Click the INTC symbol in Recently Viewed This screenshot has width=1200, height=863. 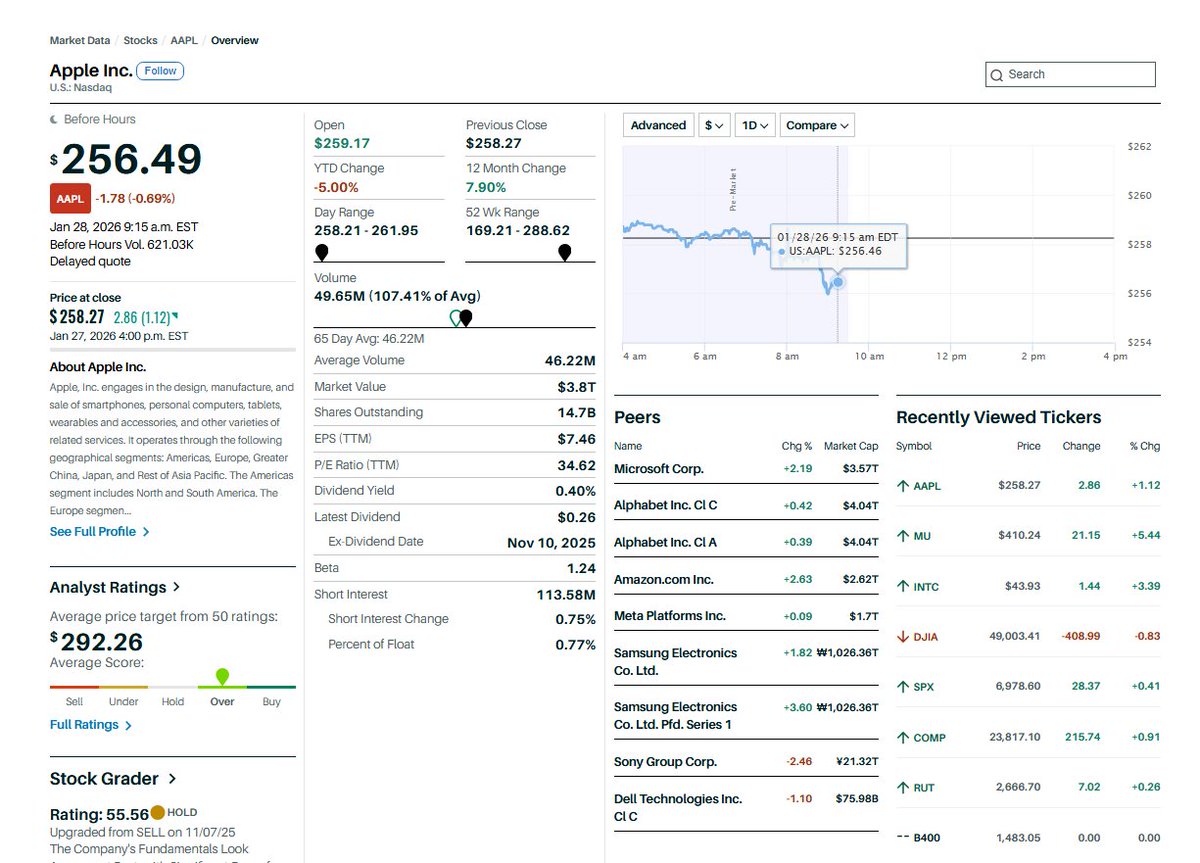(x=926, y=587)
